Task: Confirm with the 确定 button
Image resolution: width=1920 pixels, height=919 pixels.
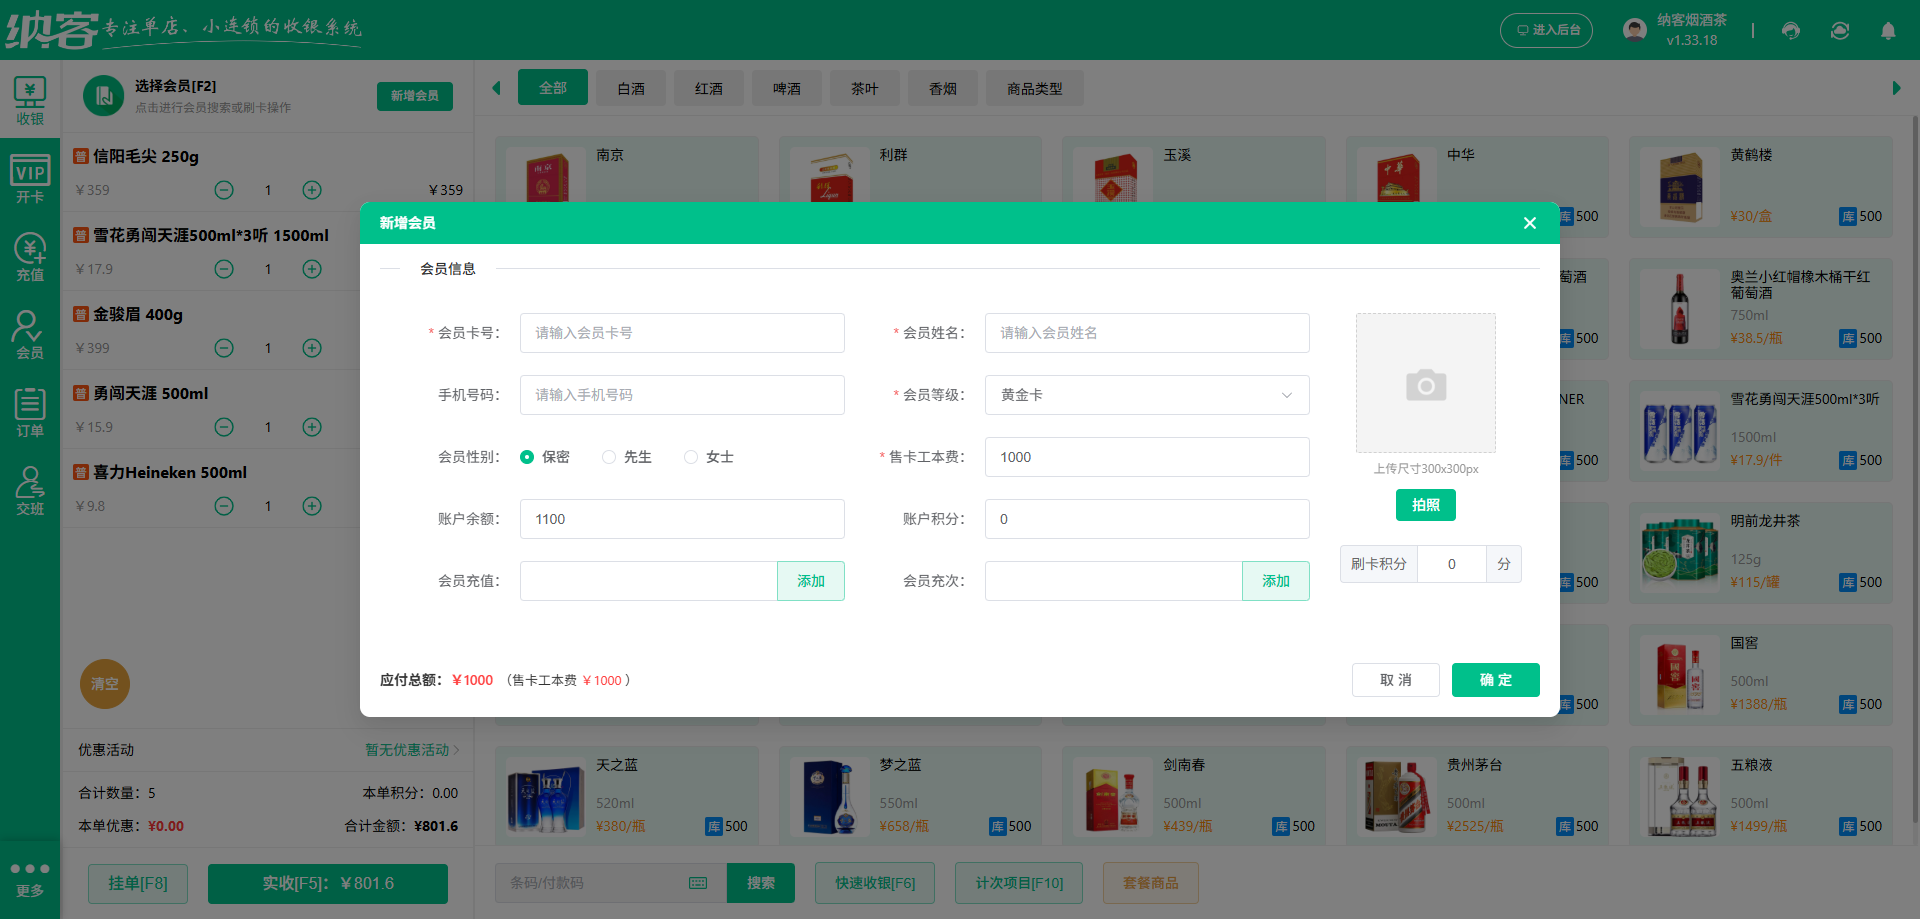Action: 1495,680
